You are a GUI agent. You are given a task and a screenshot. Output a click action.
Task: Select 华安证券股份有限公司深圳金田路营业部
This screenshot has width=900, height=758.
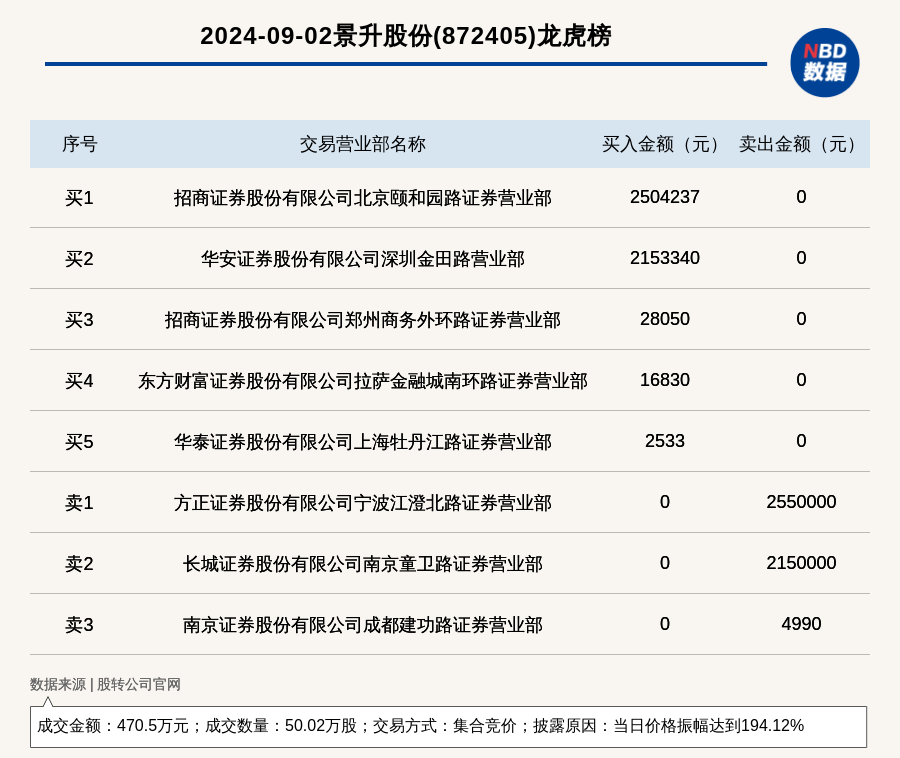coord(363,259)
